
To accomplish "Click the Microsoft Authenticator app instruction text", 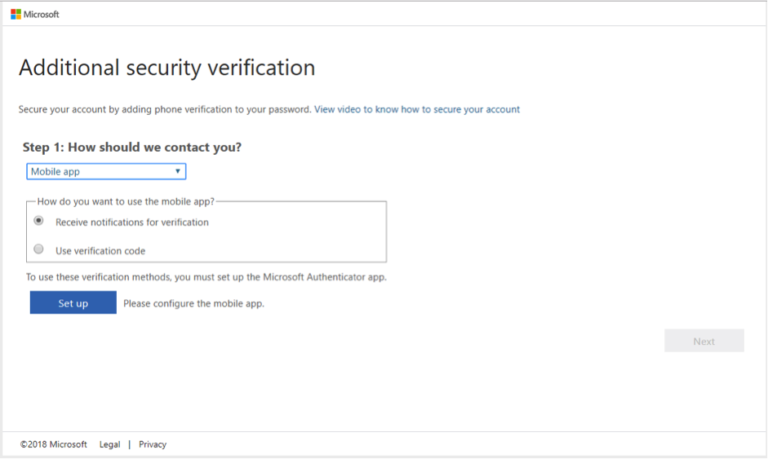I will click(206, 277).
